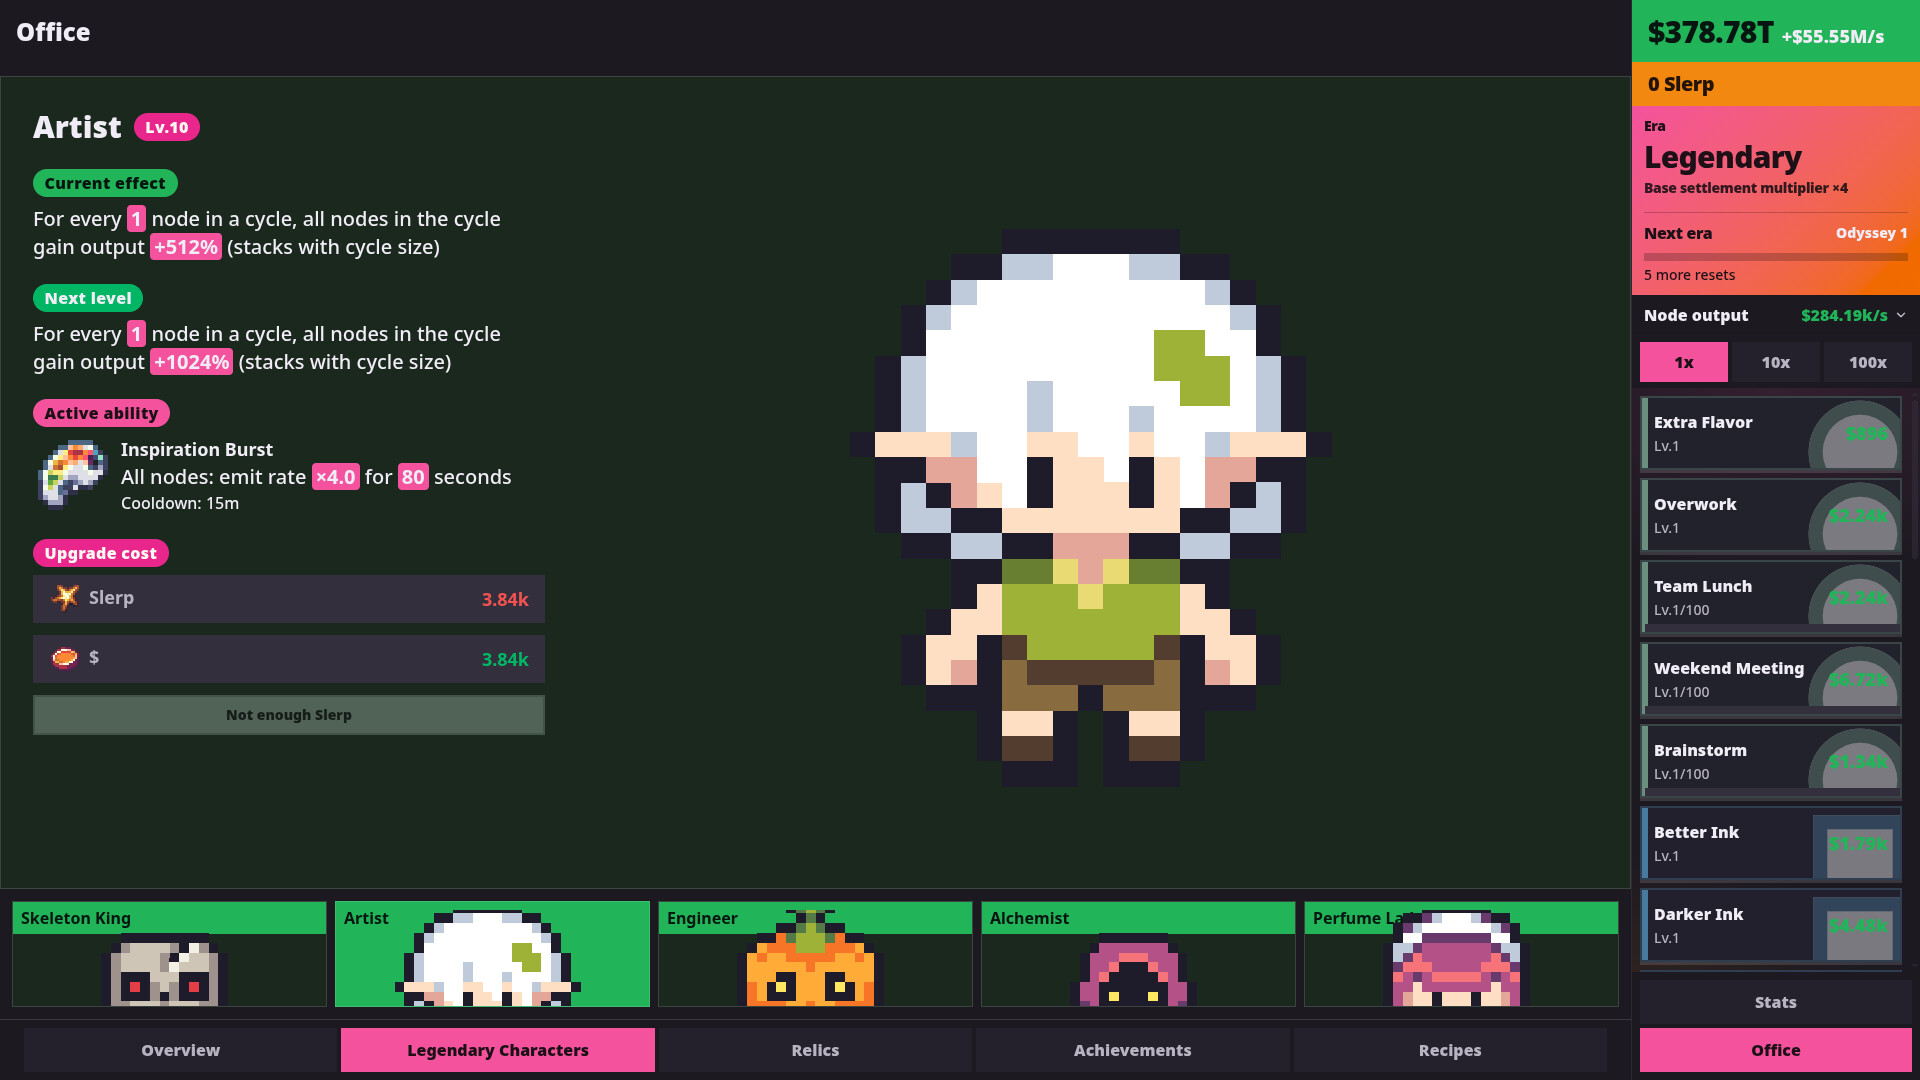Click the $378.78T money total
The height and width of the screenshot is (1080, 1920).
coord(1710,33)
